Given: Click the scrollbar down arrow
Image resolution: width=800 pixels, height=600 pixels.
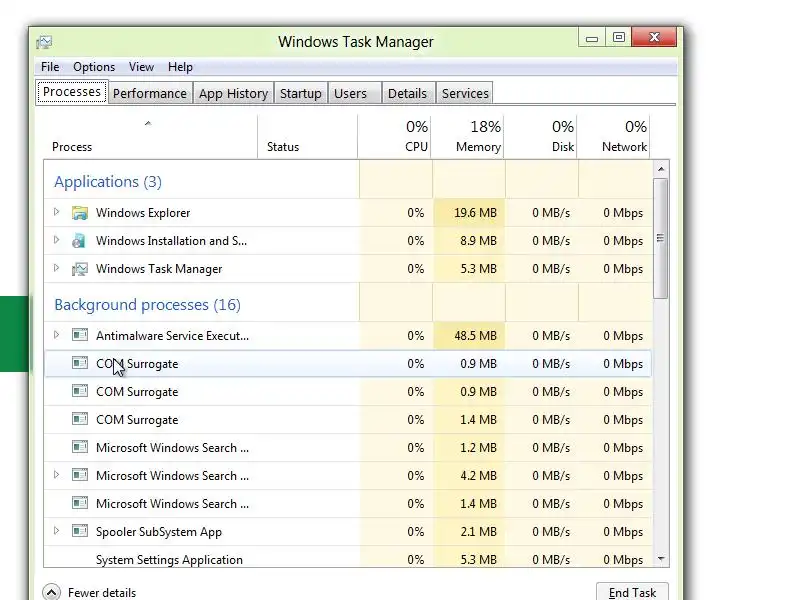Looking at the screenshot, I should 661,559.
